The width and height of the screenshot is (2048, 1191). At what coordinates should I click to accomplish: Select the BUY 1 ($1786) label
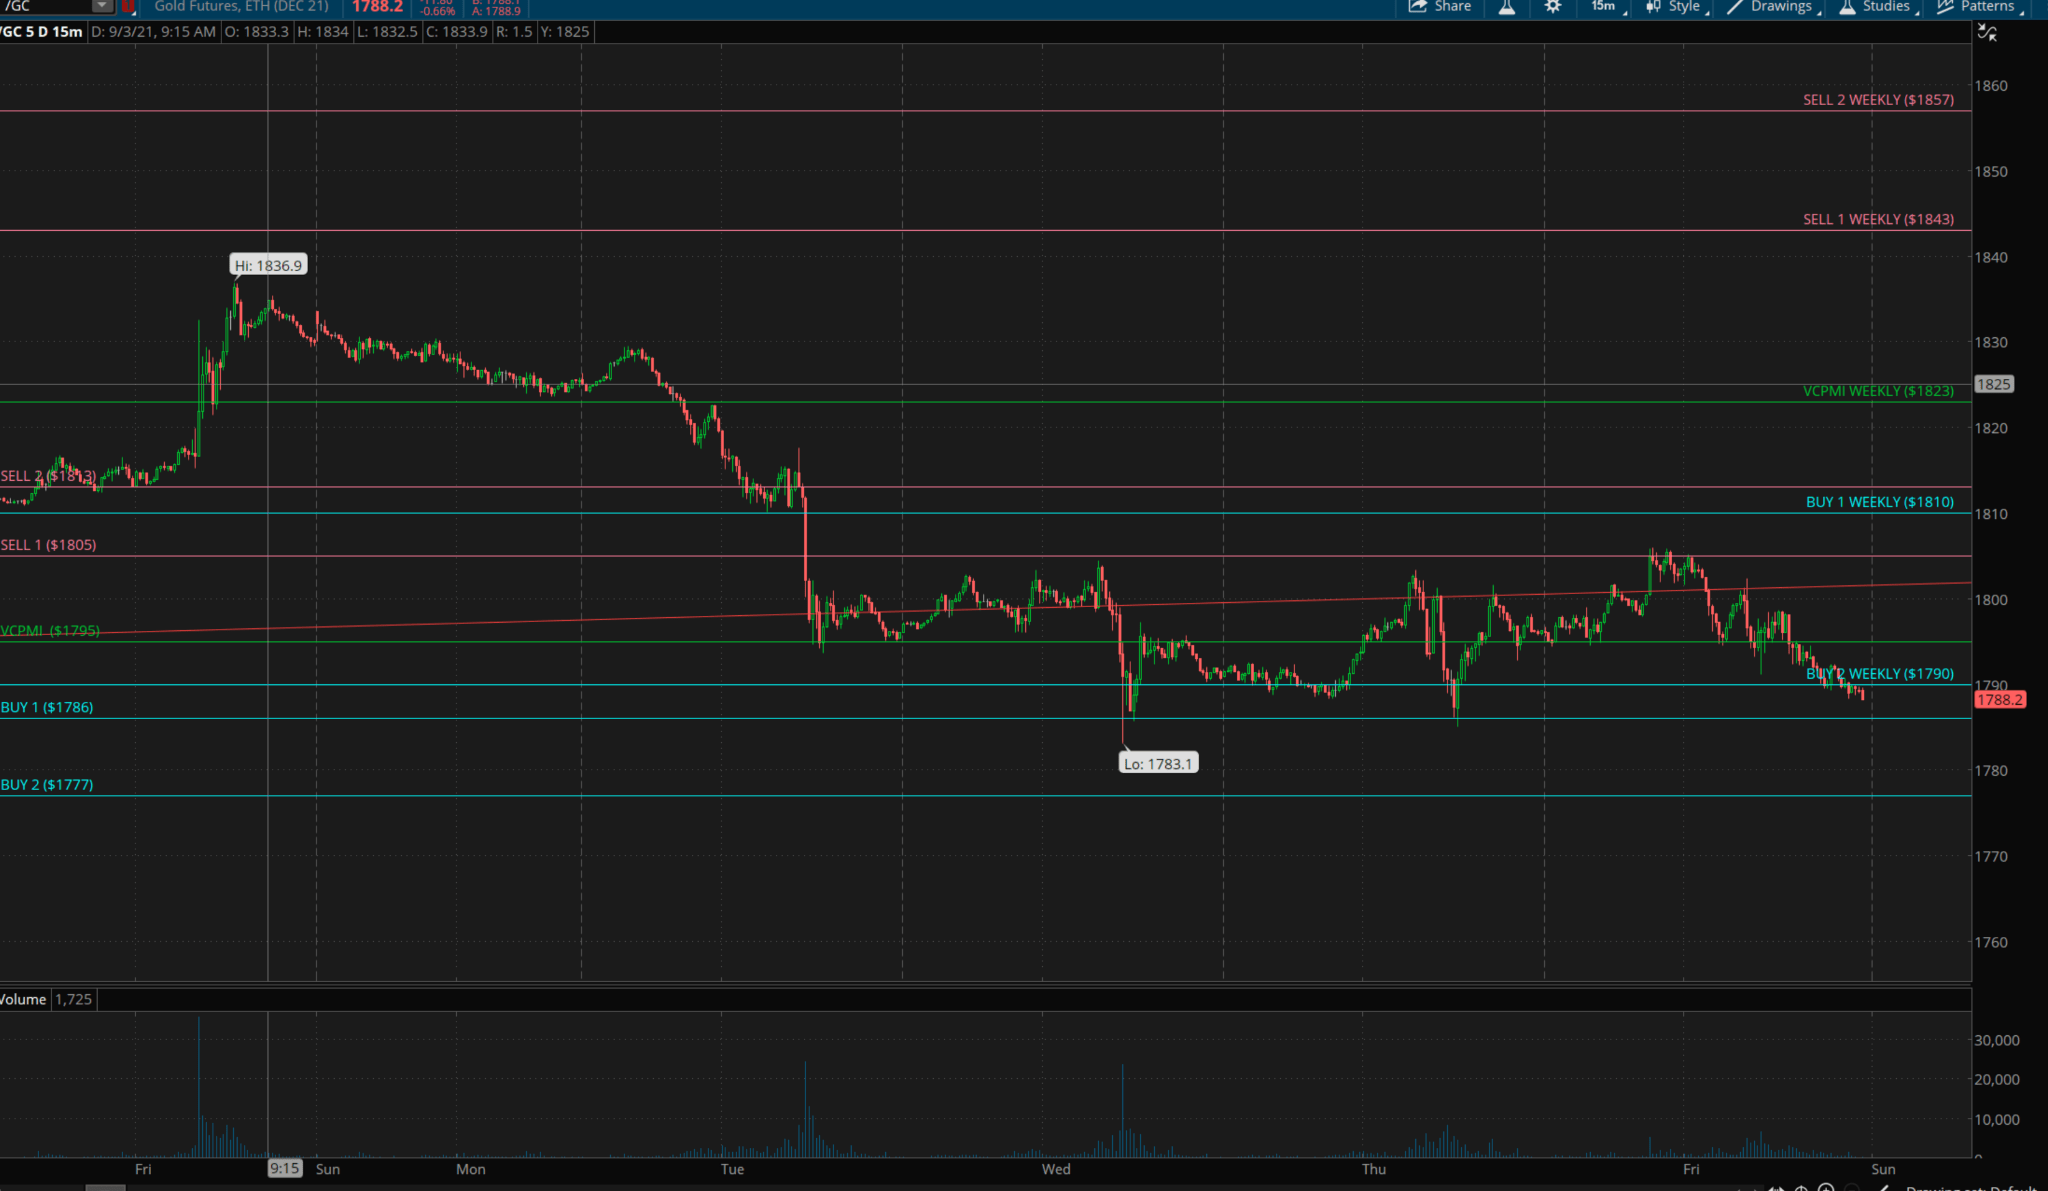coord(47,707)
